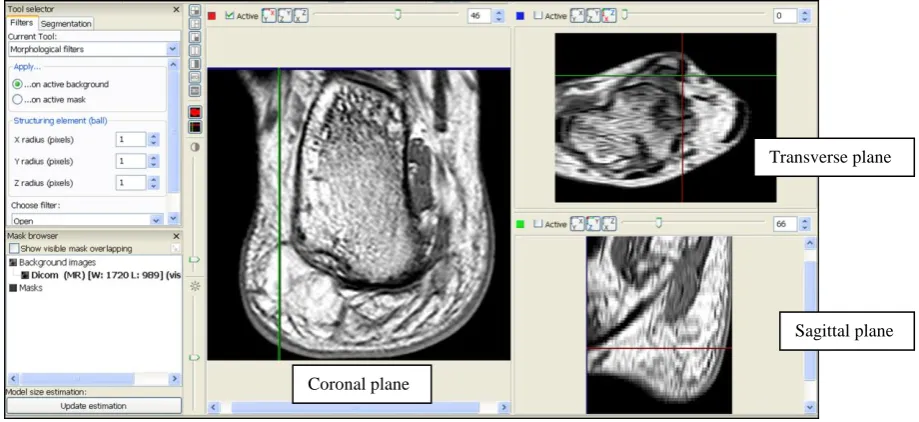Viewport: 919px width, 422px height.
Task: Choose the two-column layout icon with equal white panes
Action: [x=195, y=50]
